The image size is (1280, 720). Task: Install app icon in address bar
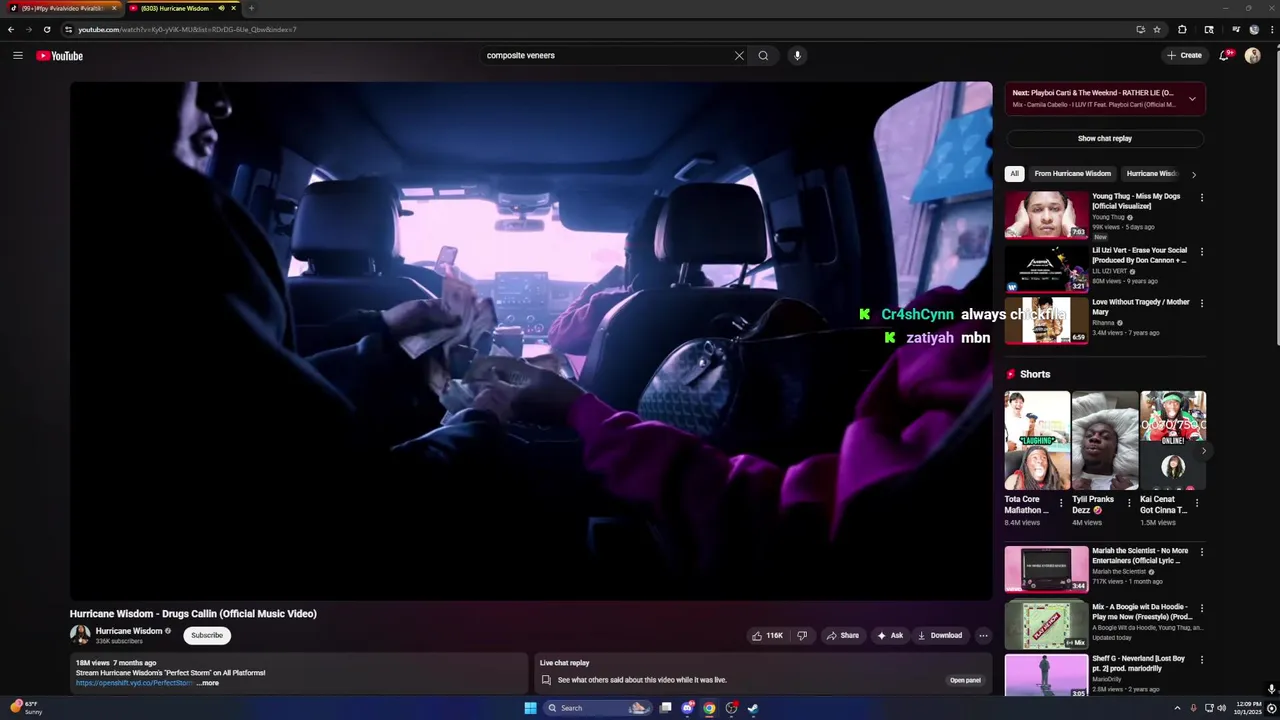[x=1140, y=29]
